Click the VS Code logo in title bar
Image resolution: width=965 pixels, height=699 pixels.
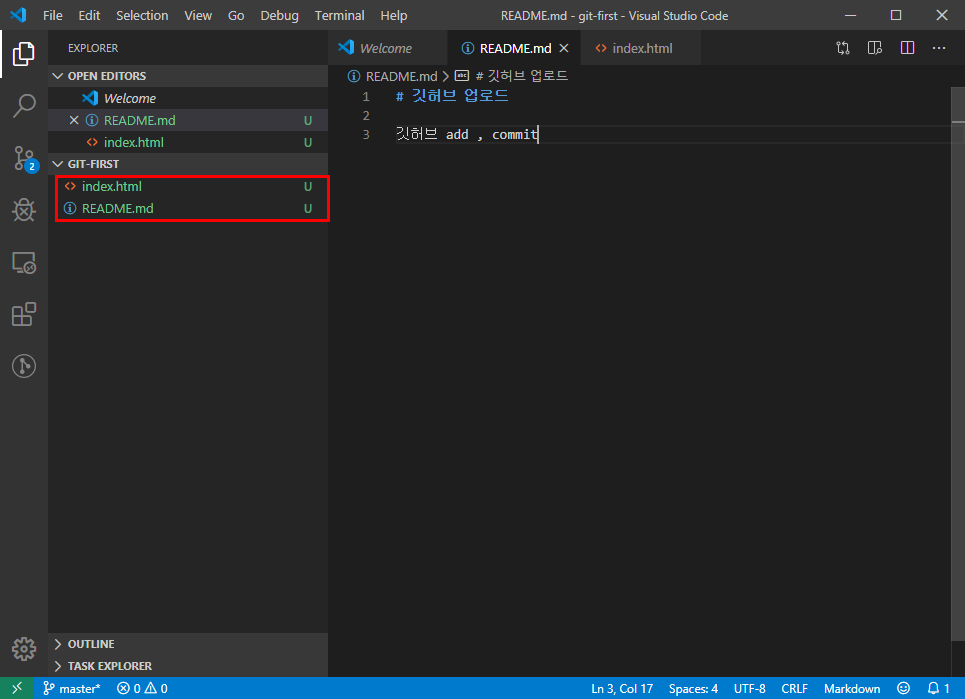point(18,15)
